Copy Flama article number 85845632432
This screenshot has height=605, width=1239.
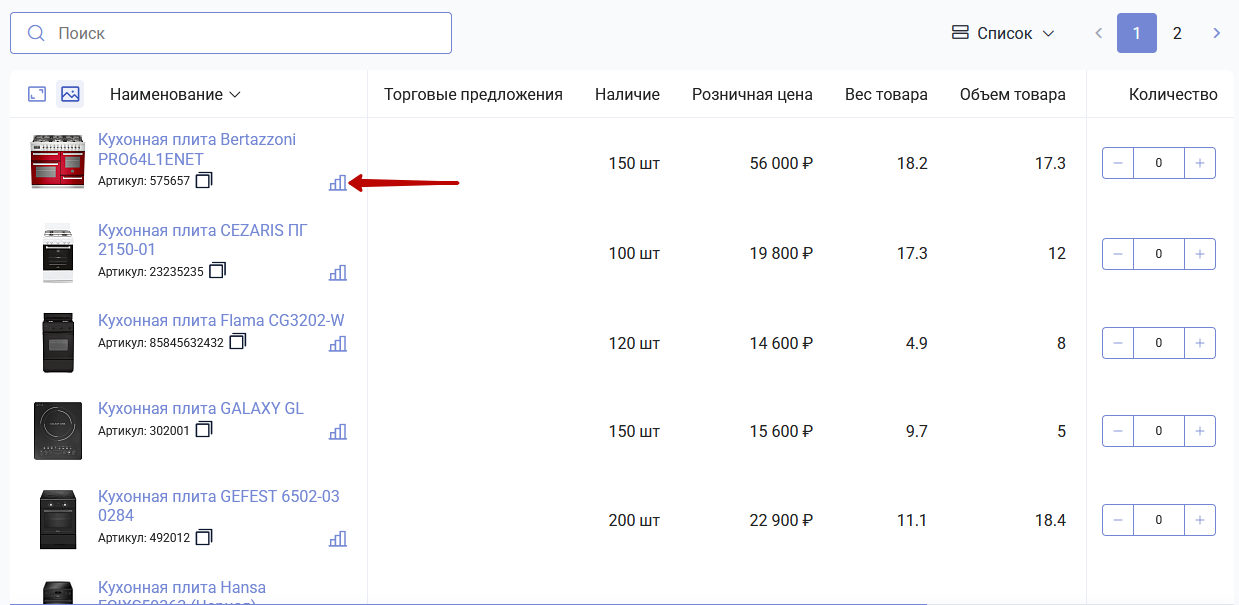238,341
